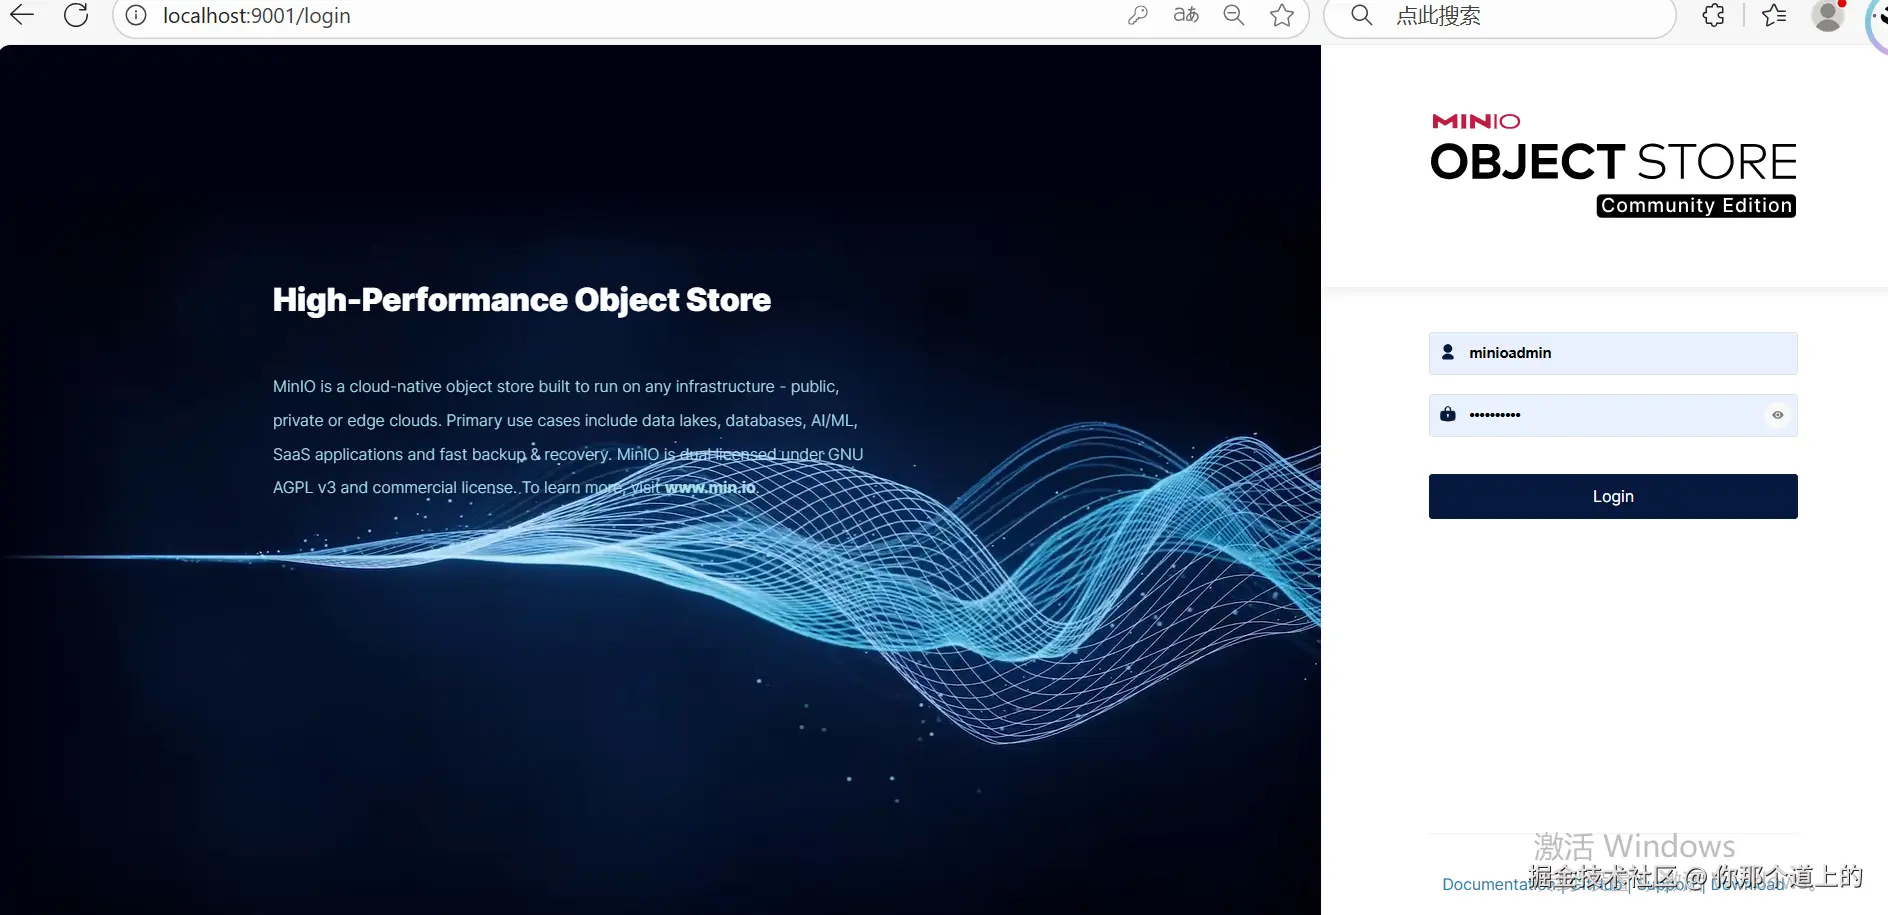Open the zoom magnifier icon in the address bar
1888x915 pixels.
(1234, 15)
